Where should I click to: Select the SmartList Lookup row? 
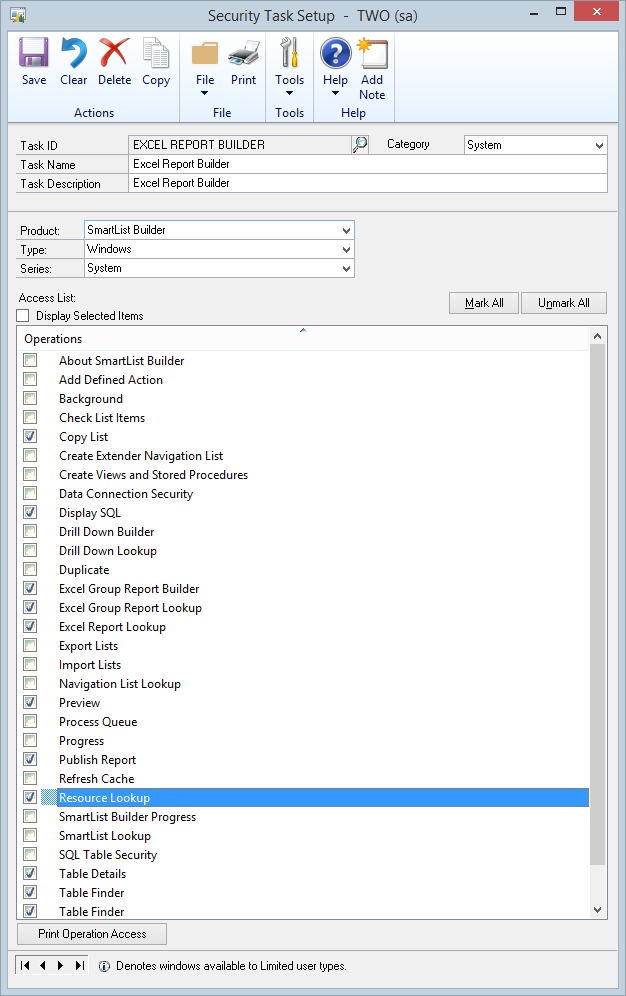click(303, 835)
